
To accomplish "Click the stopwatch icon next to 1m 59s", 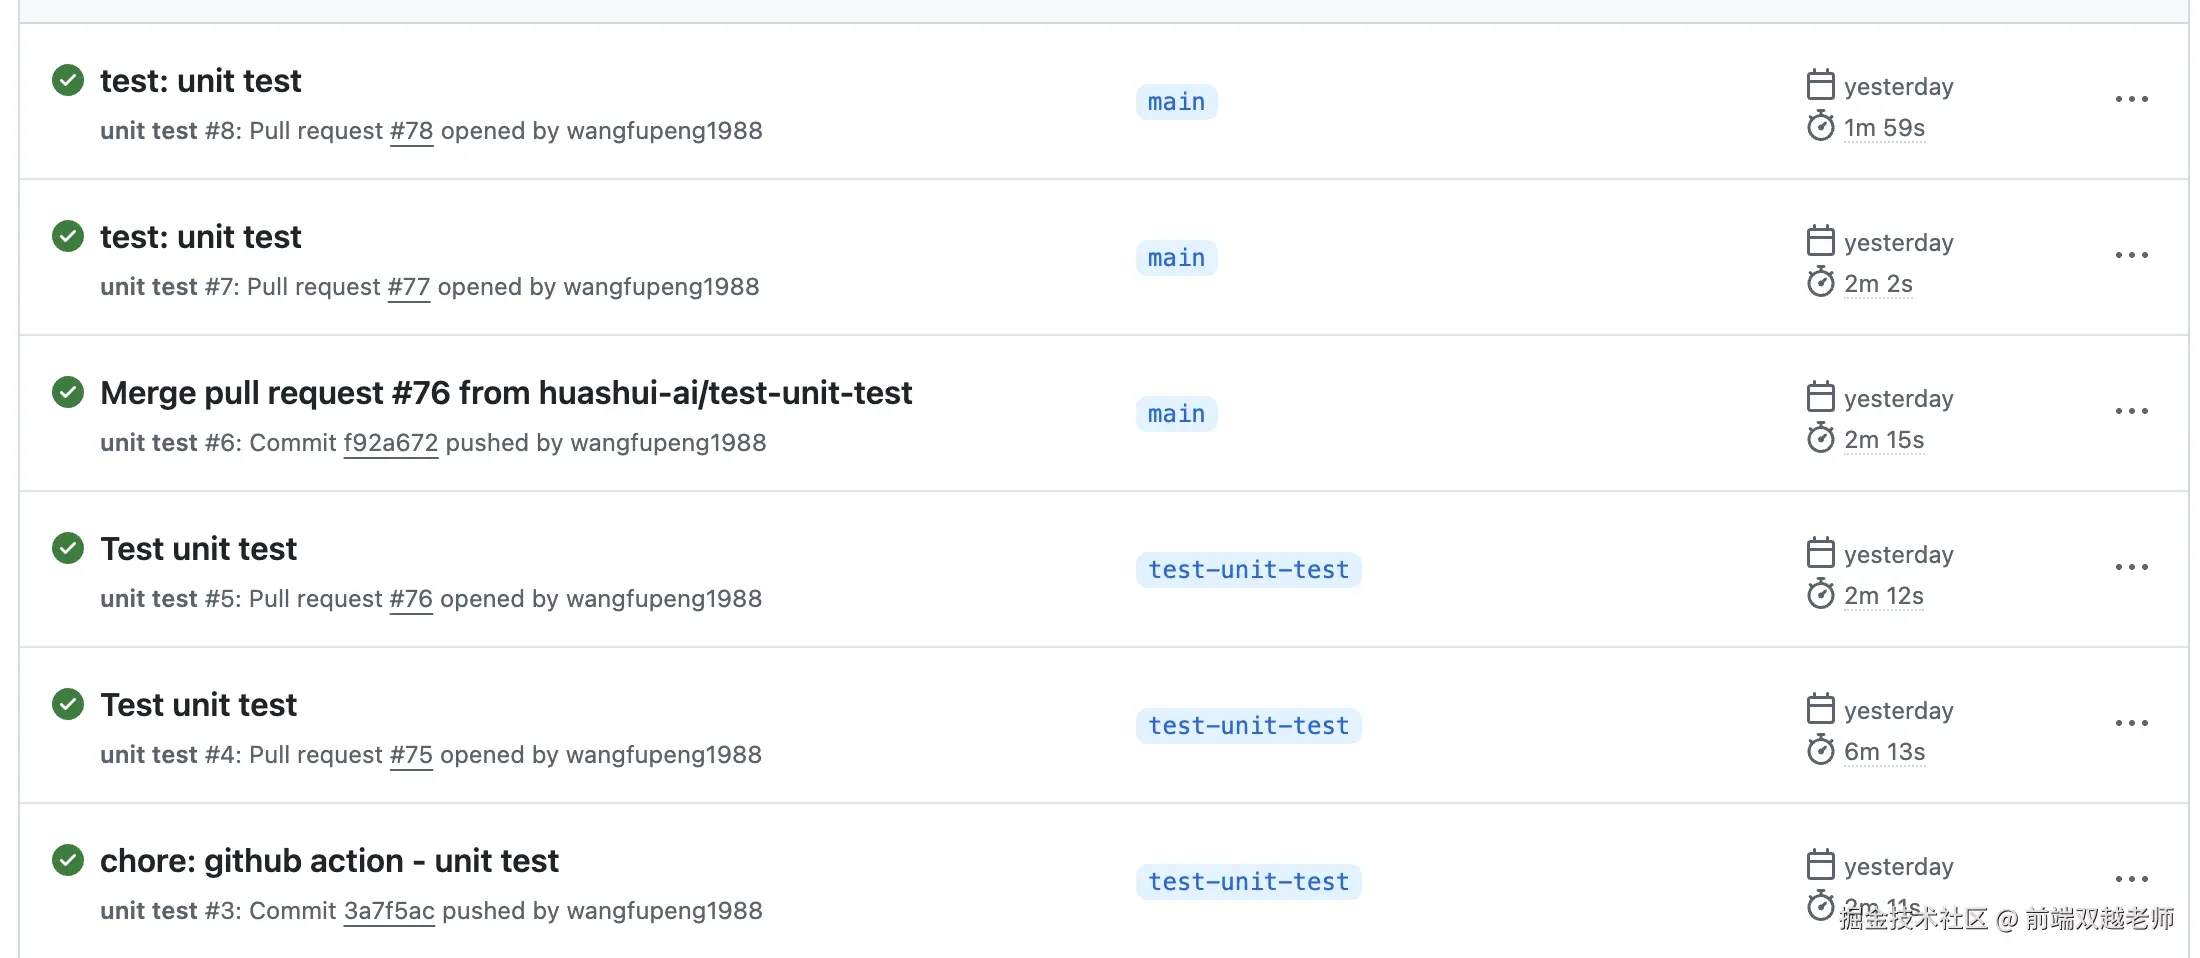I will pyautogui.click(x=1820, y=127).
